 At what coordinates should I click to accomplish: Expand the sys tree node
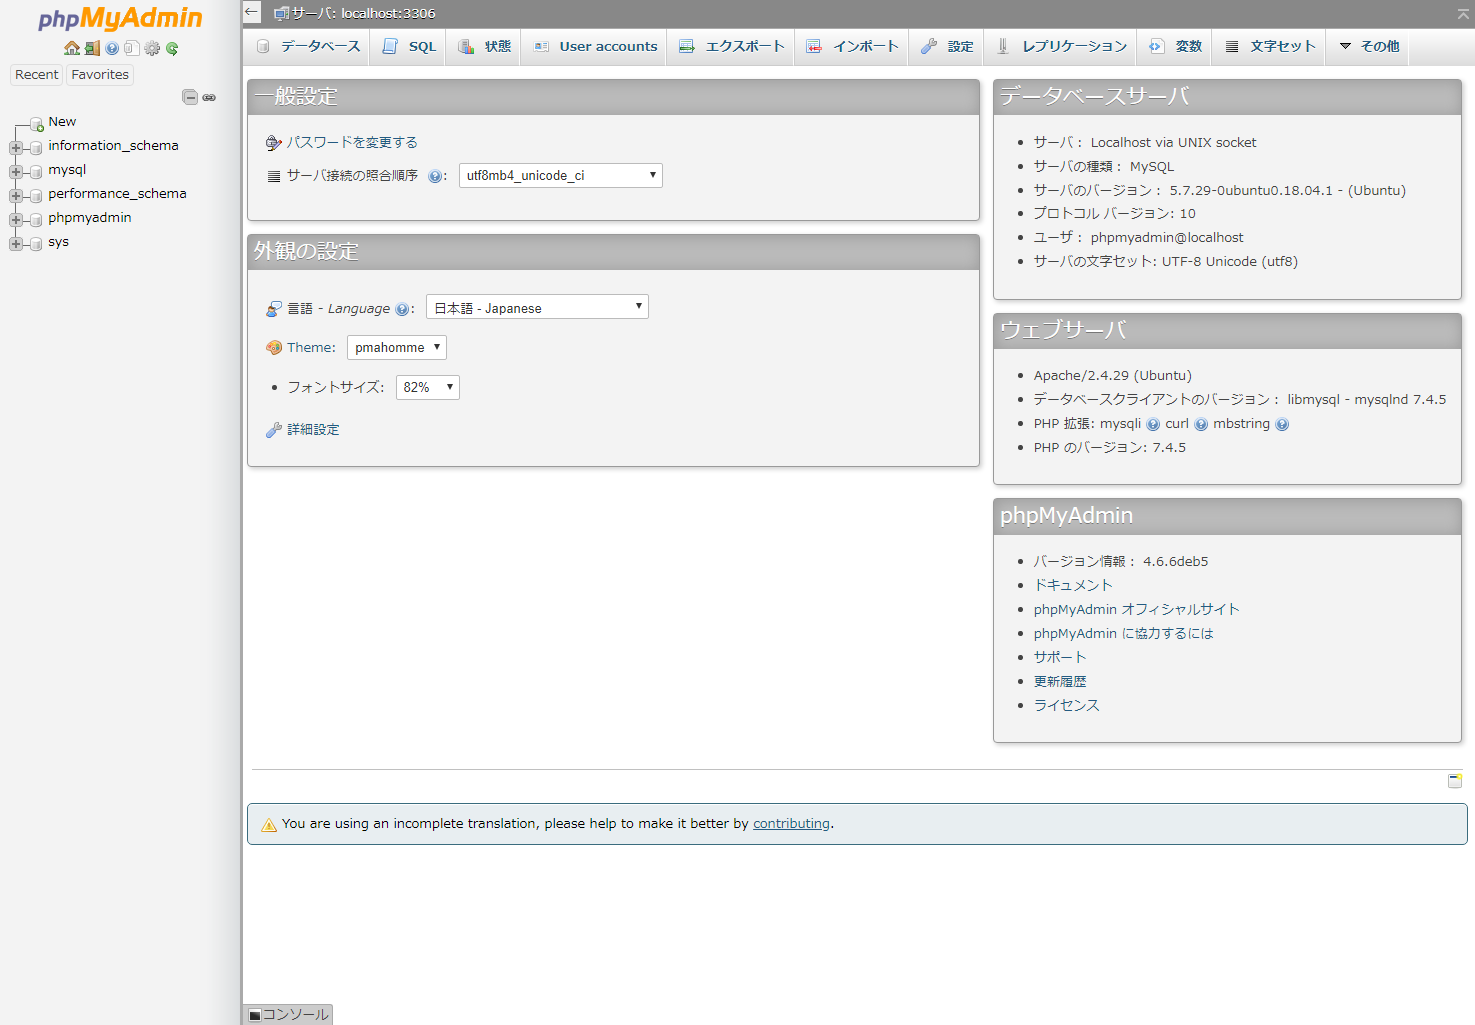click(15, 243)
